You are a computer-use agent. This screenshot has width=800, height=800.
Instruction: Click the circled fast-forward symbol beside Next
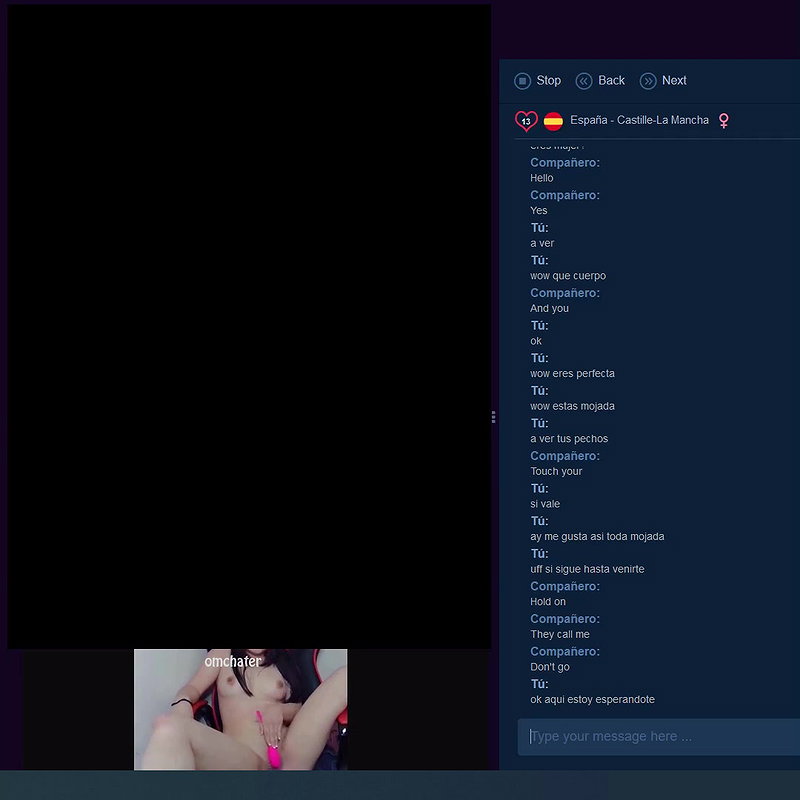(x=648, y=81)
